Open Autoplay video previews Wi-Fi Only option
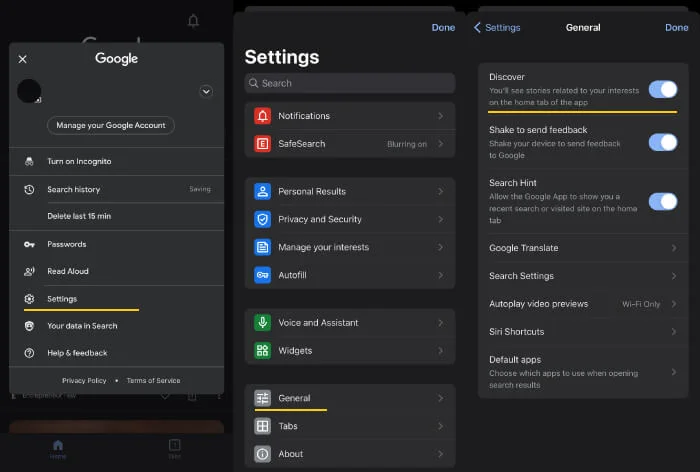 click(x=640, y=304)
